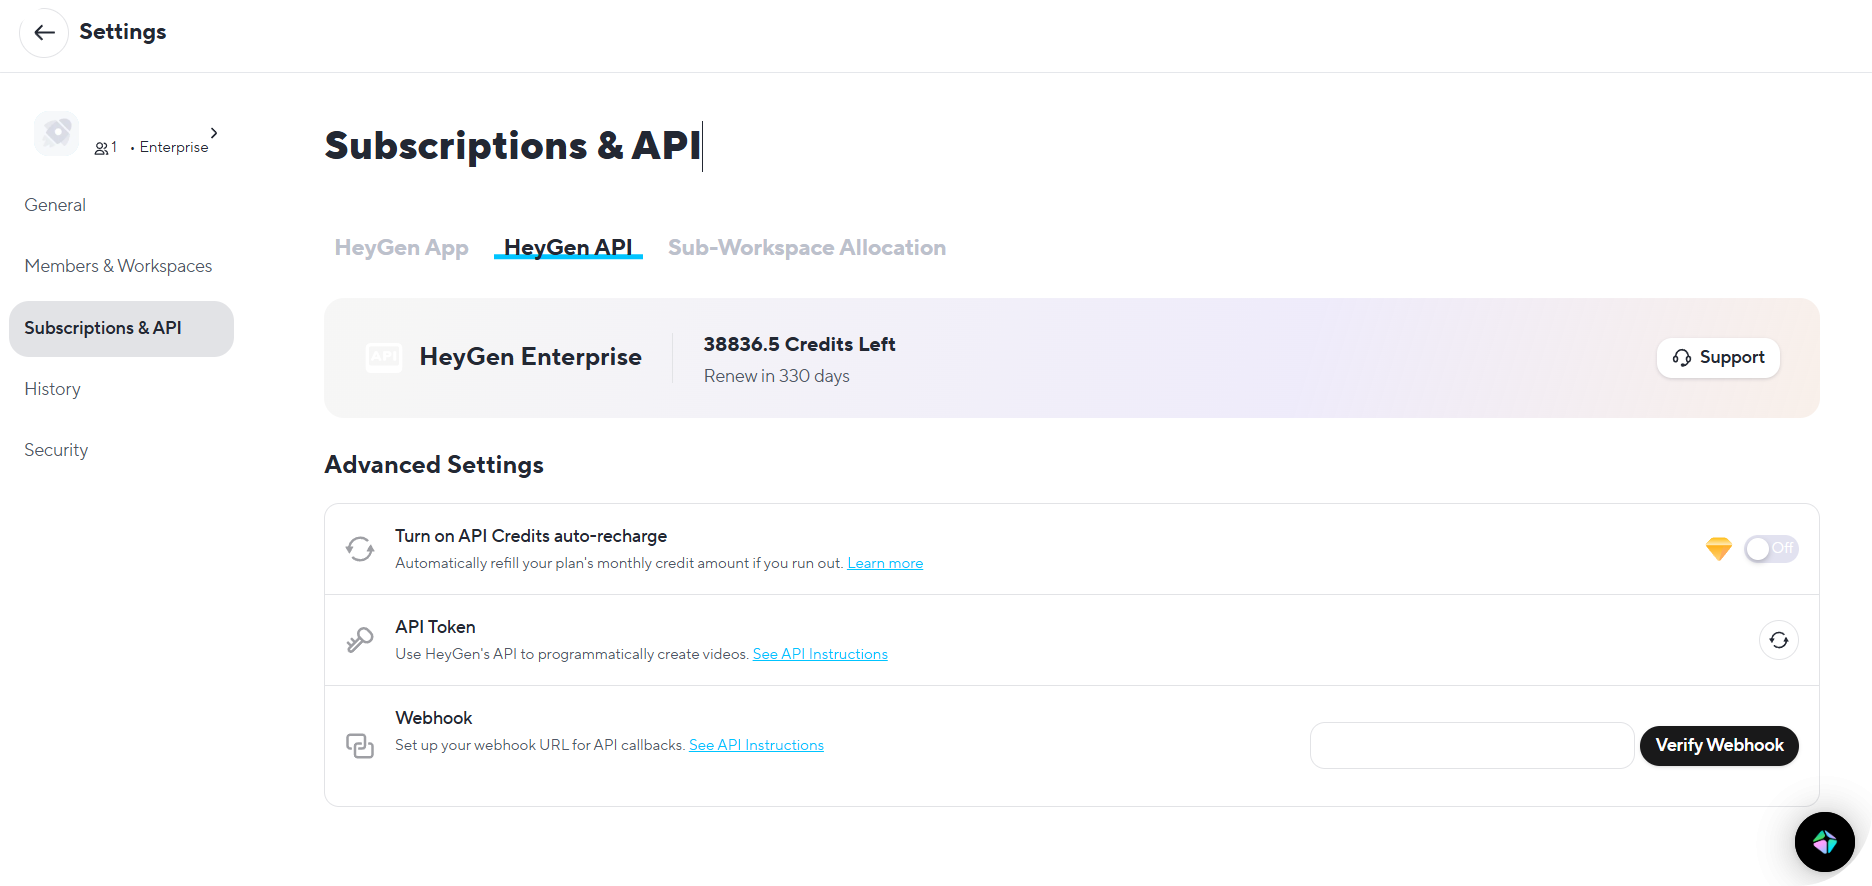The width and height of the screenshot is (1872, 886).
Task: Click the auto-recharge circular arrows icon
Action: tap(360, 549)
